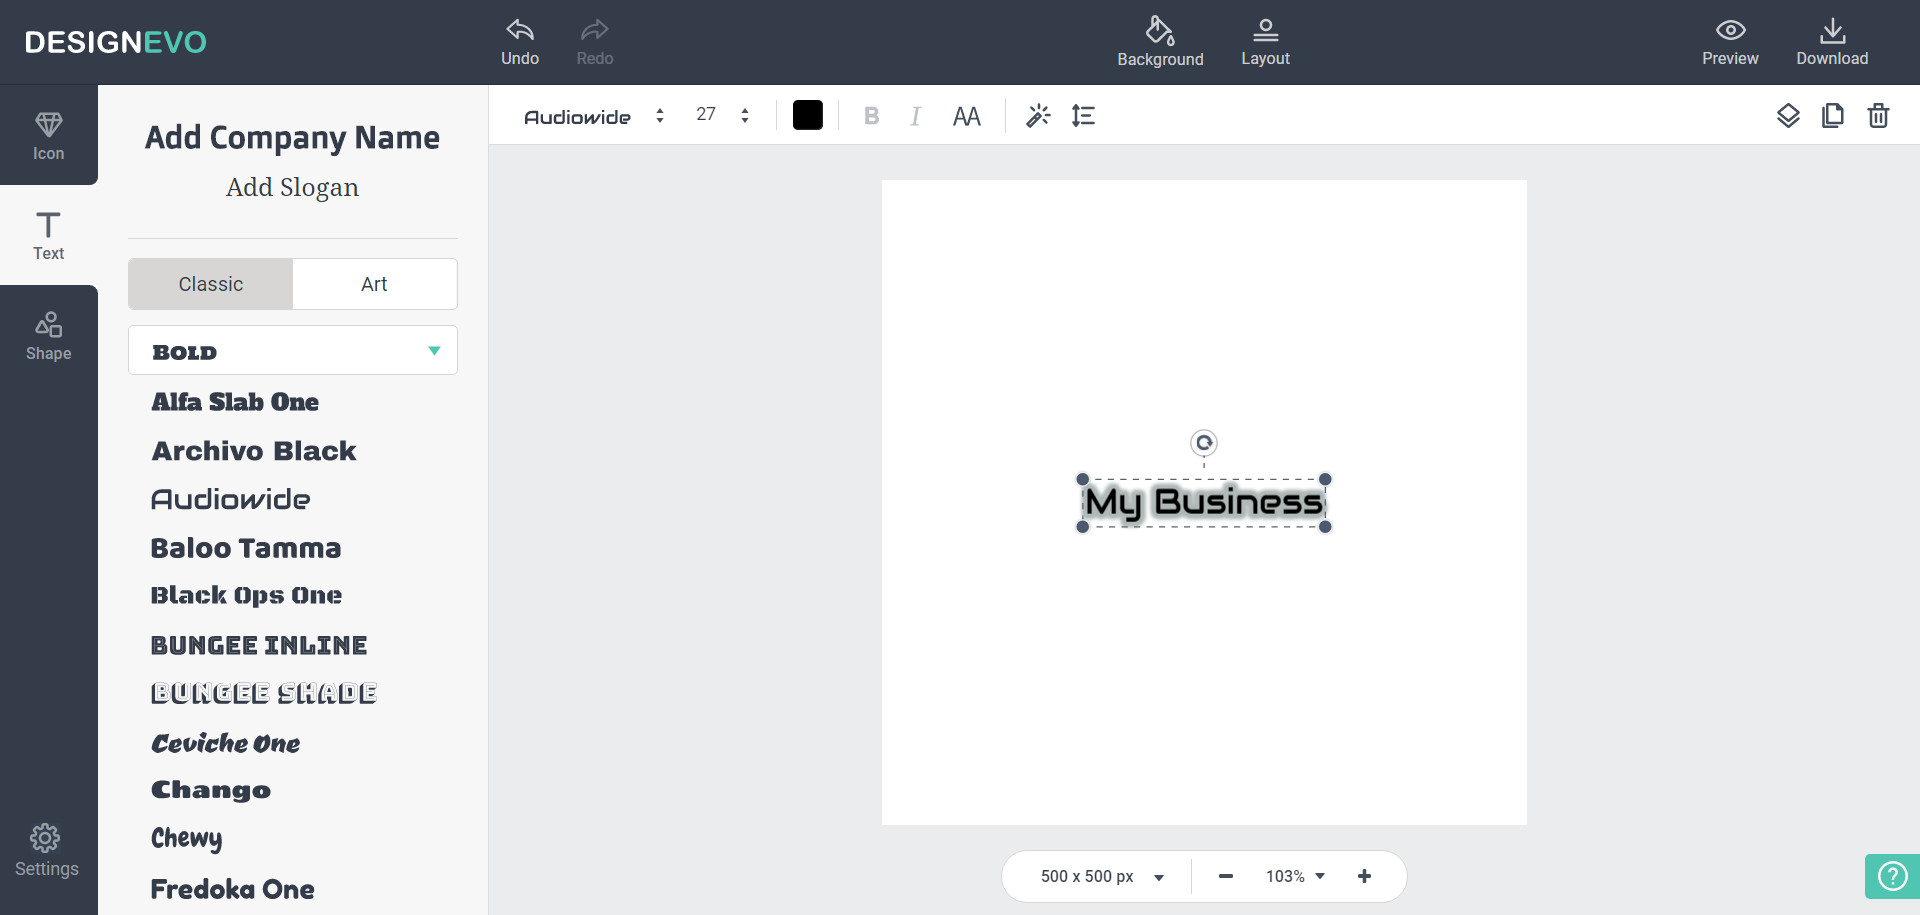This screenshot has height=915, width=1920.
Task: Toggle bold formatting B
Action: click(871, 116)
